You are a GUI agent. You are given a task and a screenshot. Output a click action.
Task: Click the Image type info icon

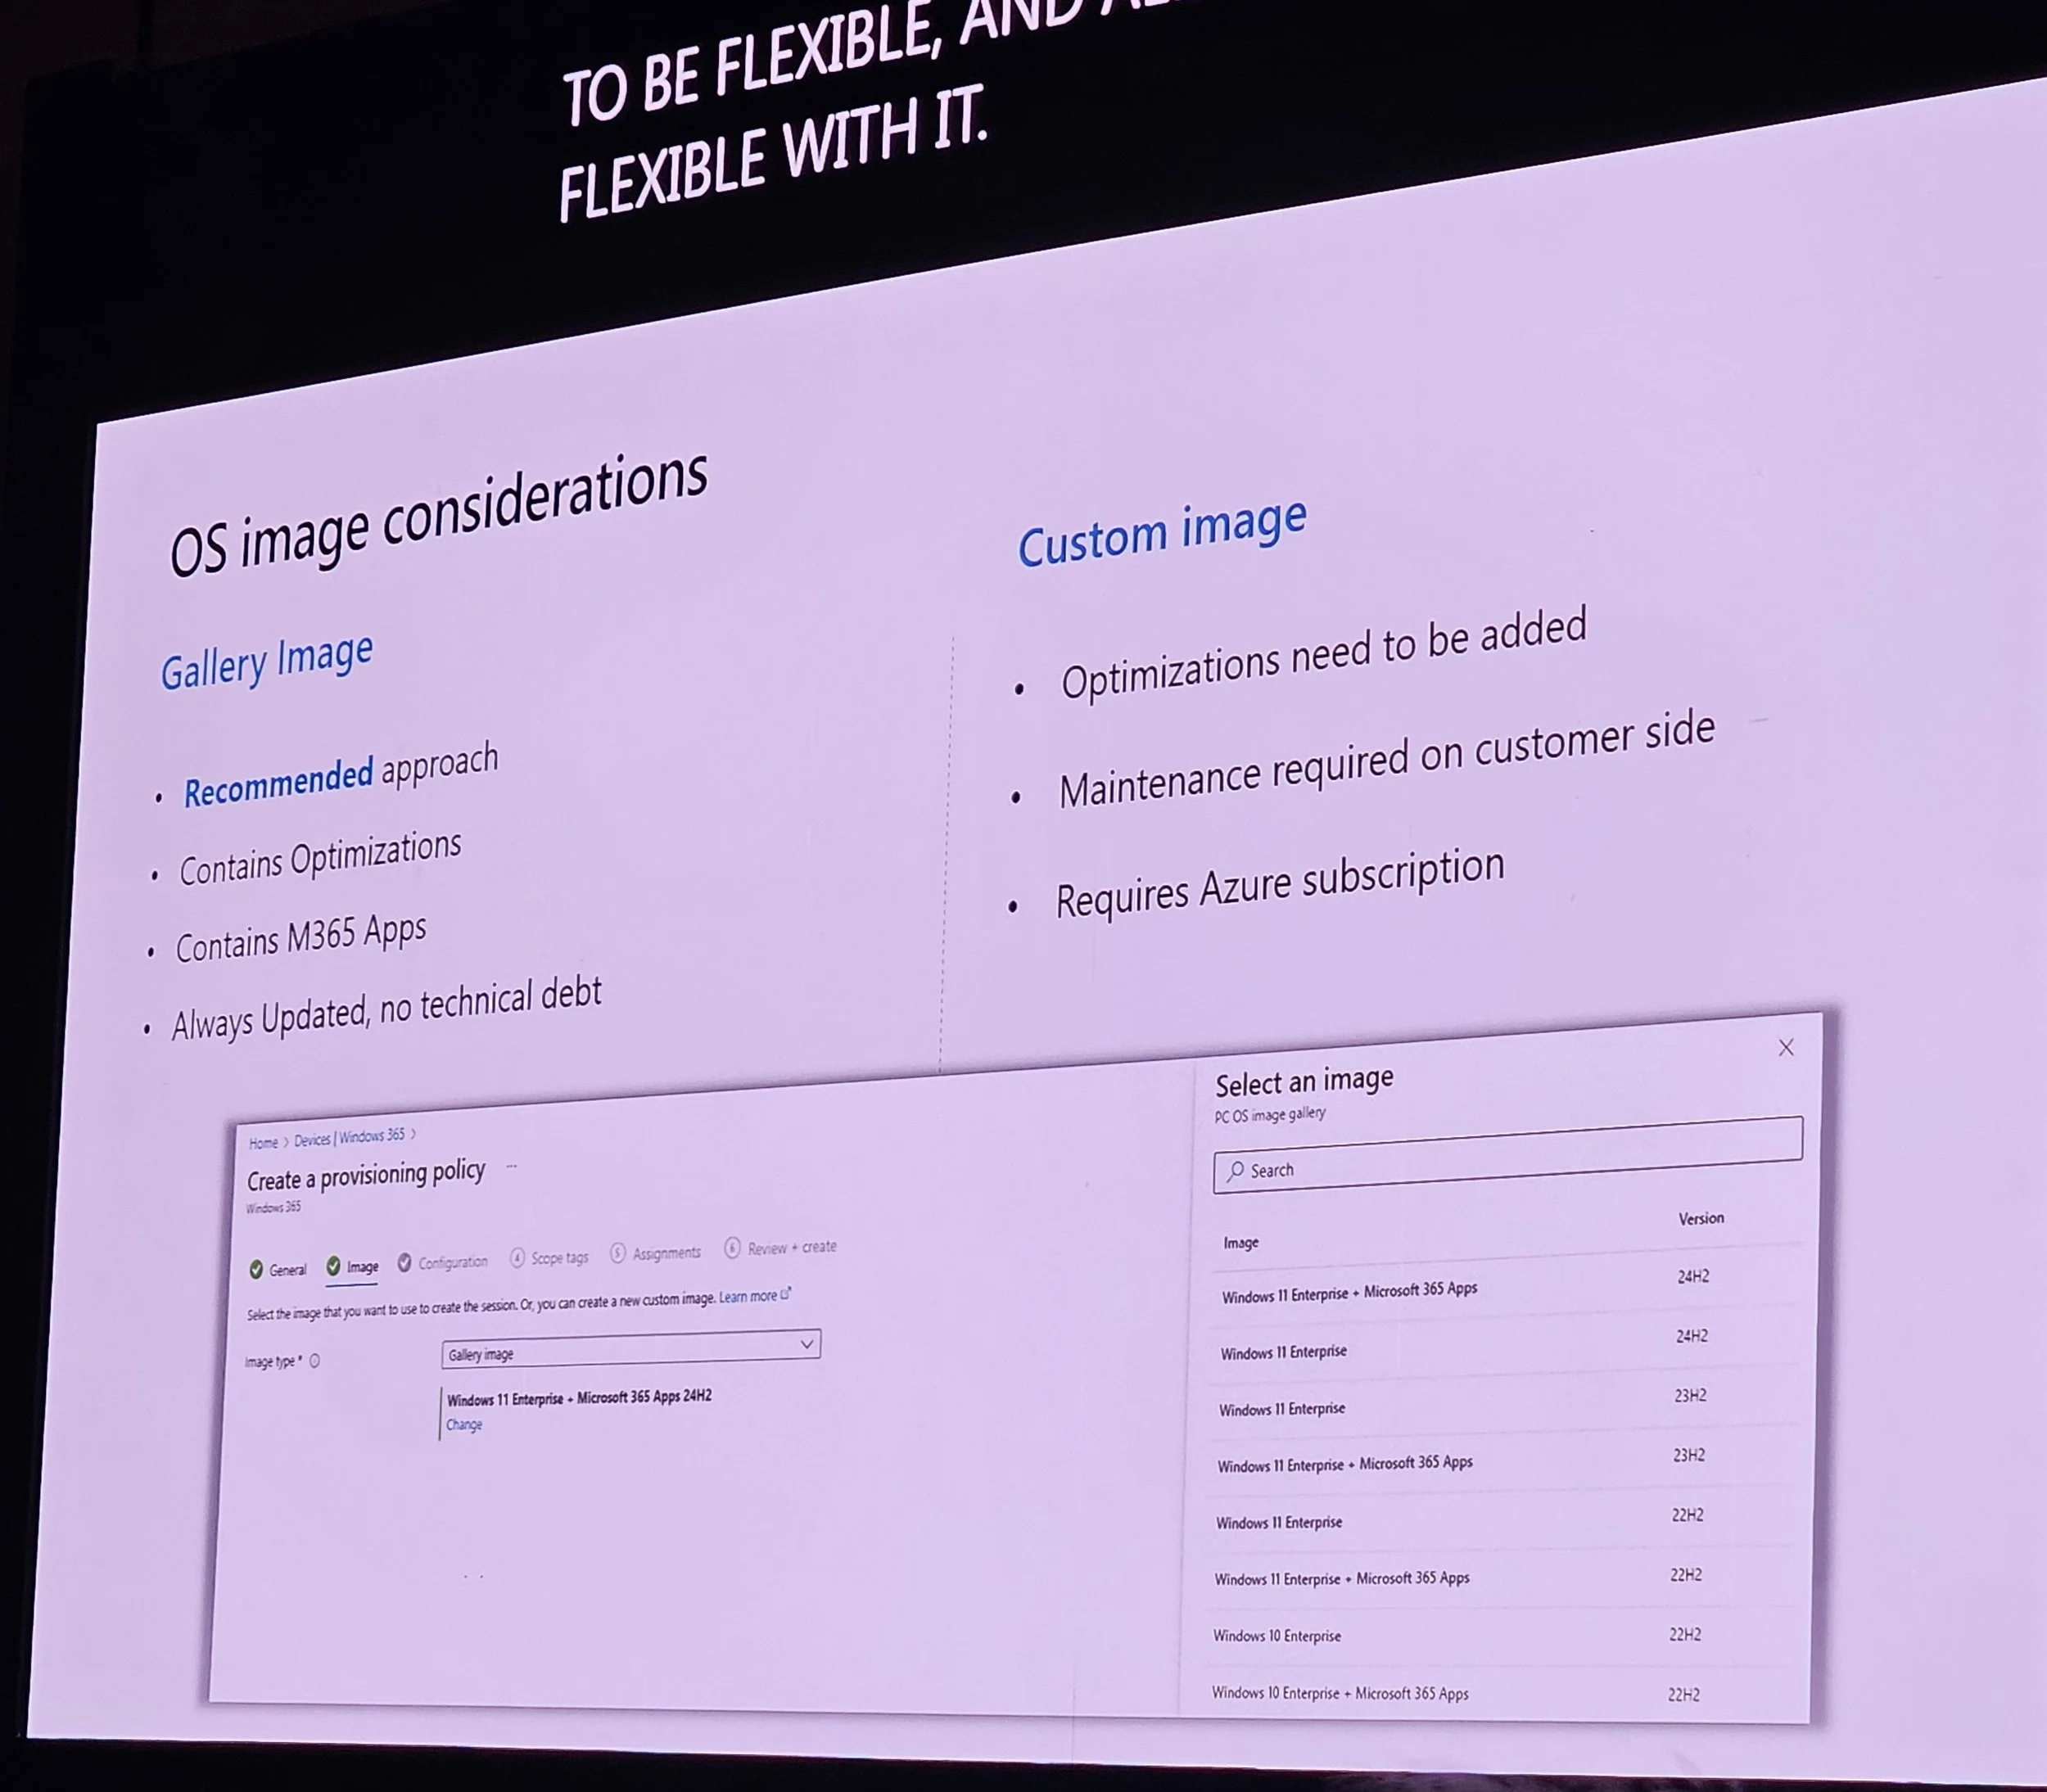[314, 1361]
